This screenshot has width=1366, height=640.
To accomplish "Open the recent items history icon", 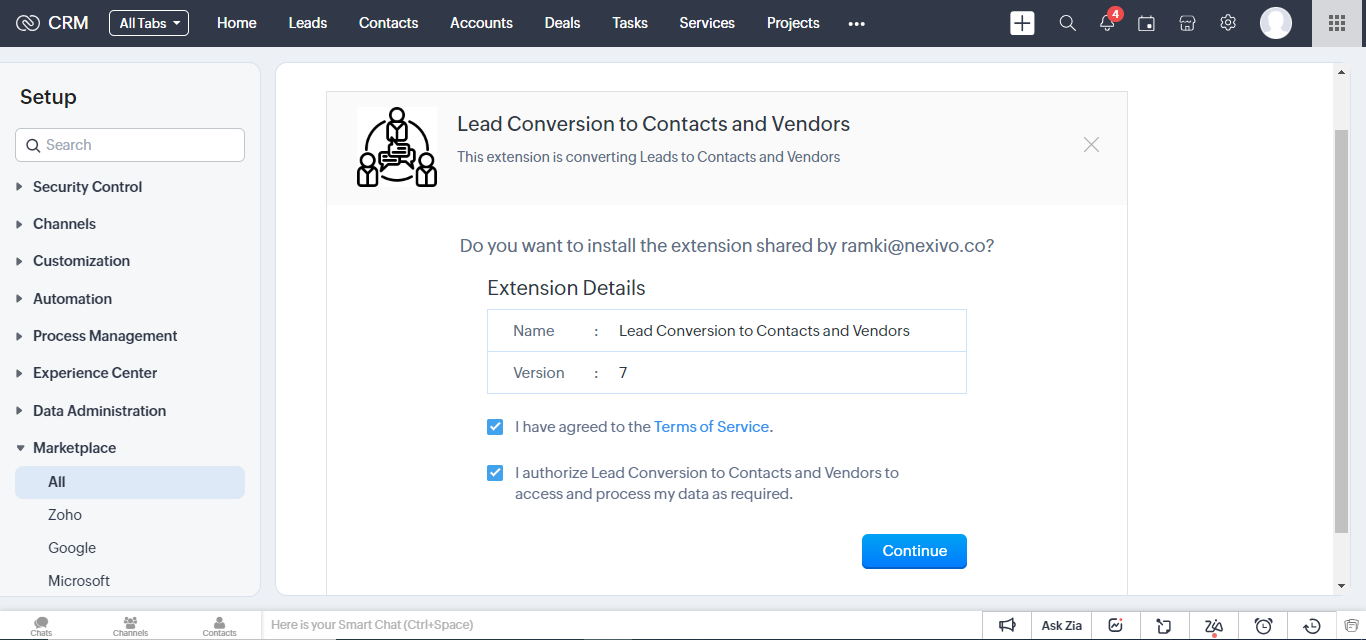I will click(1313, 626).
